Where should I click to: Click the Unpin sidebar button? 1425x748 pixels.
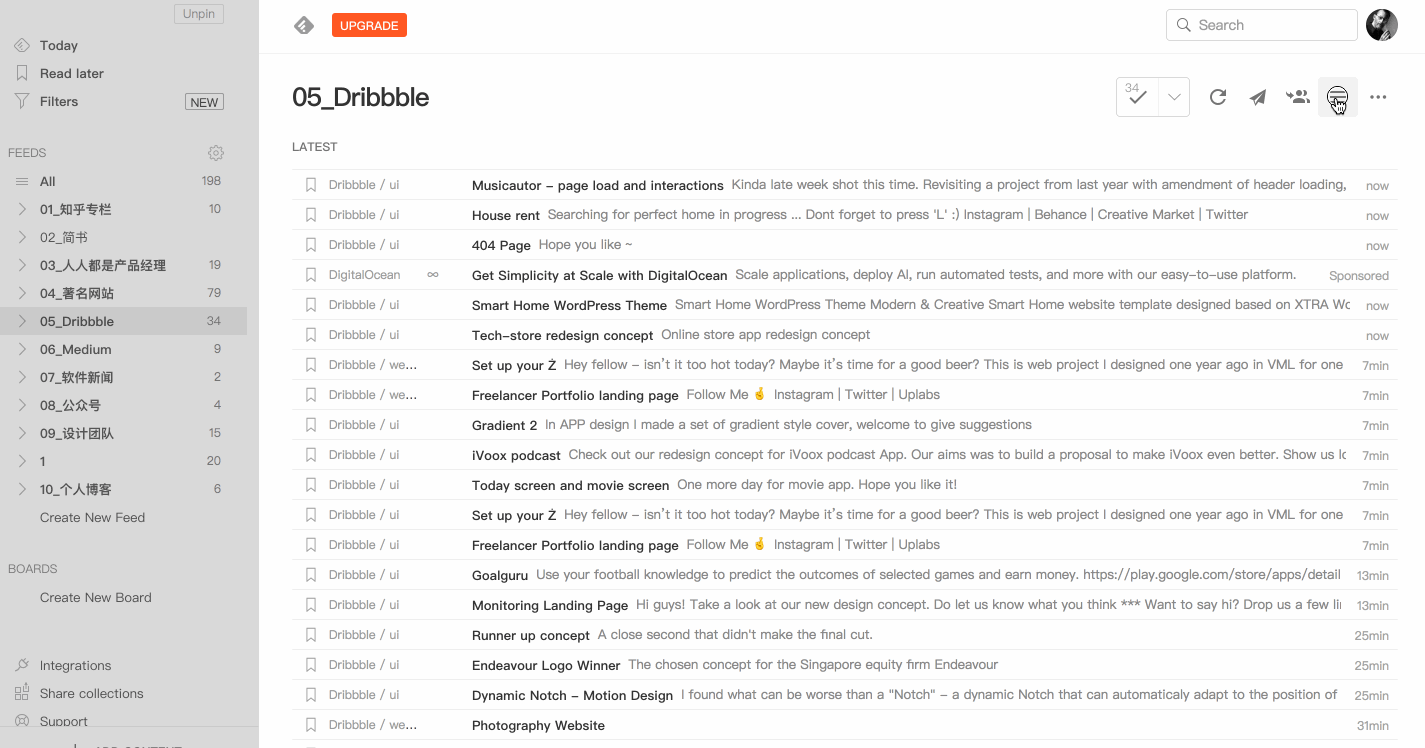point(199,14)
